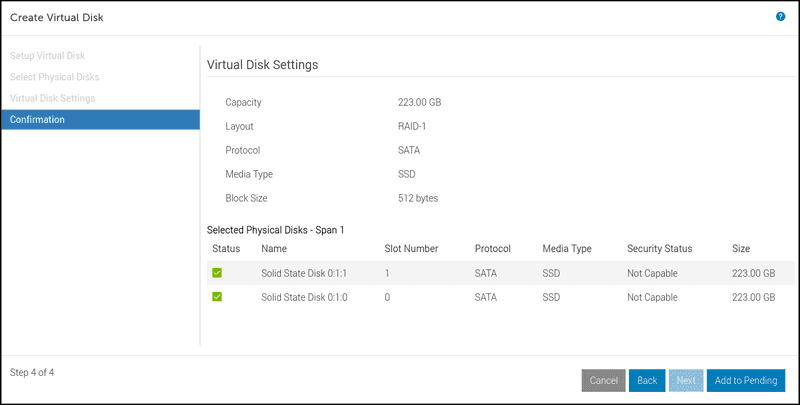Sort by the Size column header
800x405 pixels.
coord(741,248)
